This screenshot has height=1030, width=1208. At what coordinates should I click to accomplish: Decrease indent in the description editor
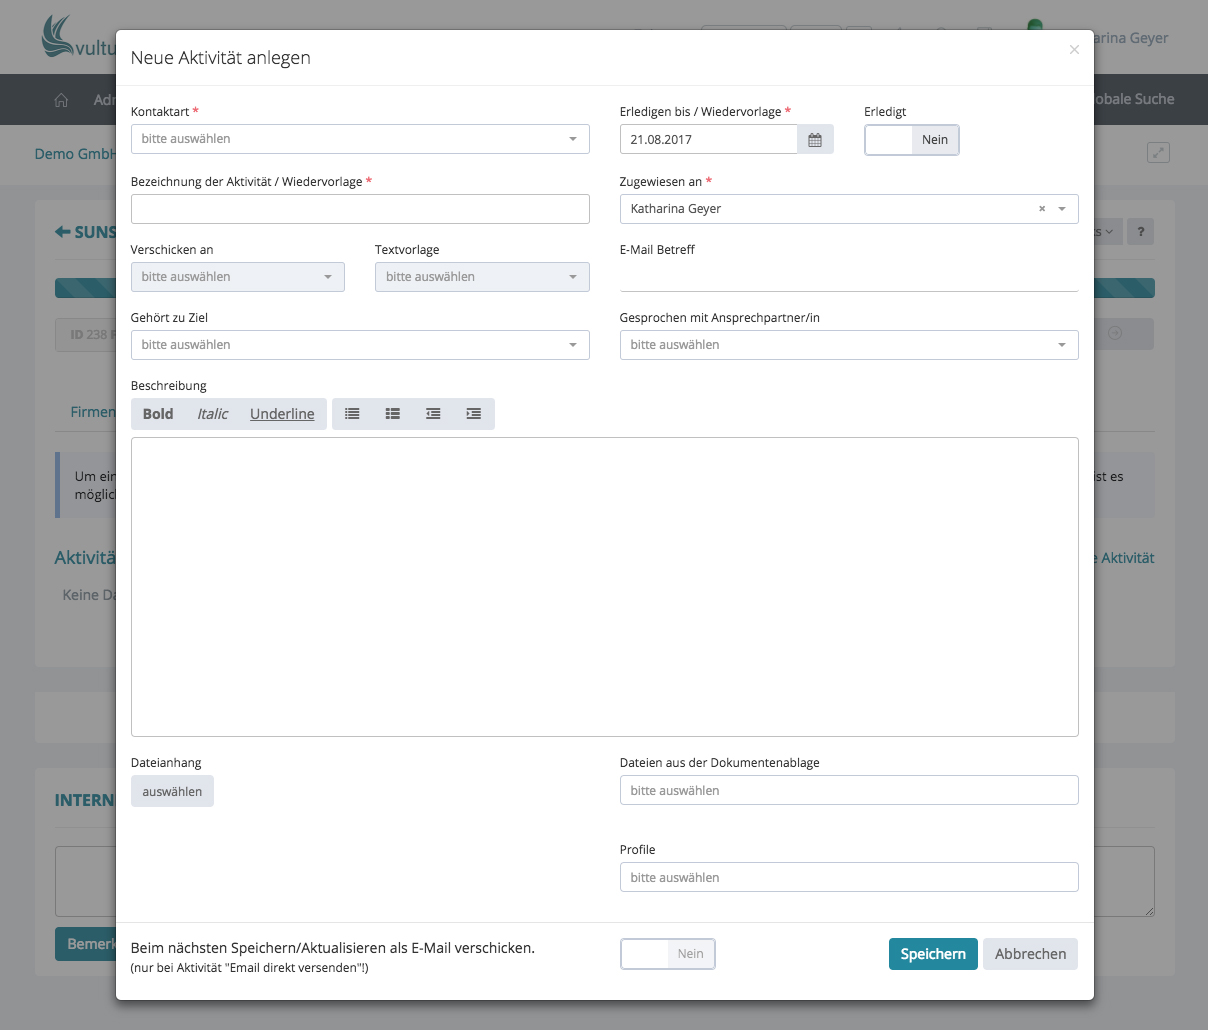click(x=433, y=414)
